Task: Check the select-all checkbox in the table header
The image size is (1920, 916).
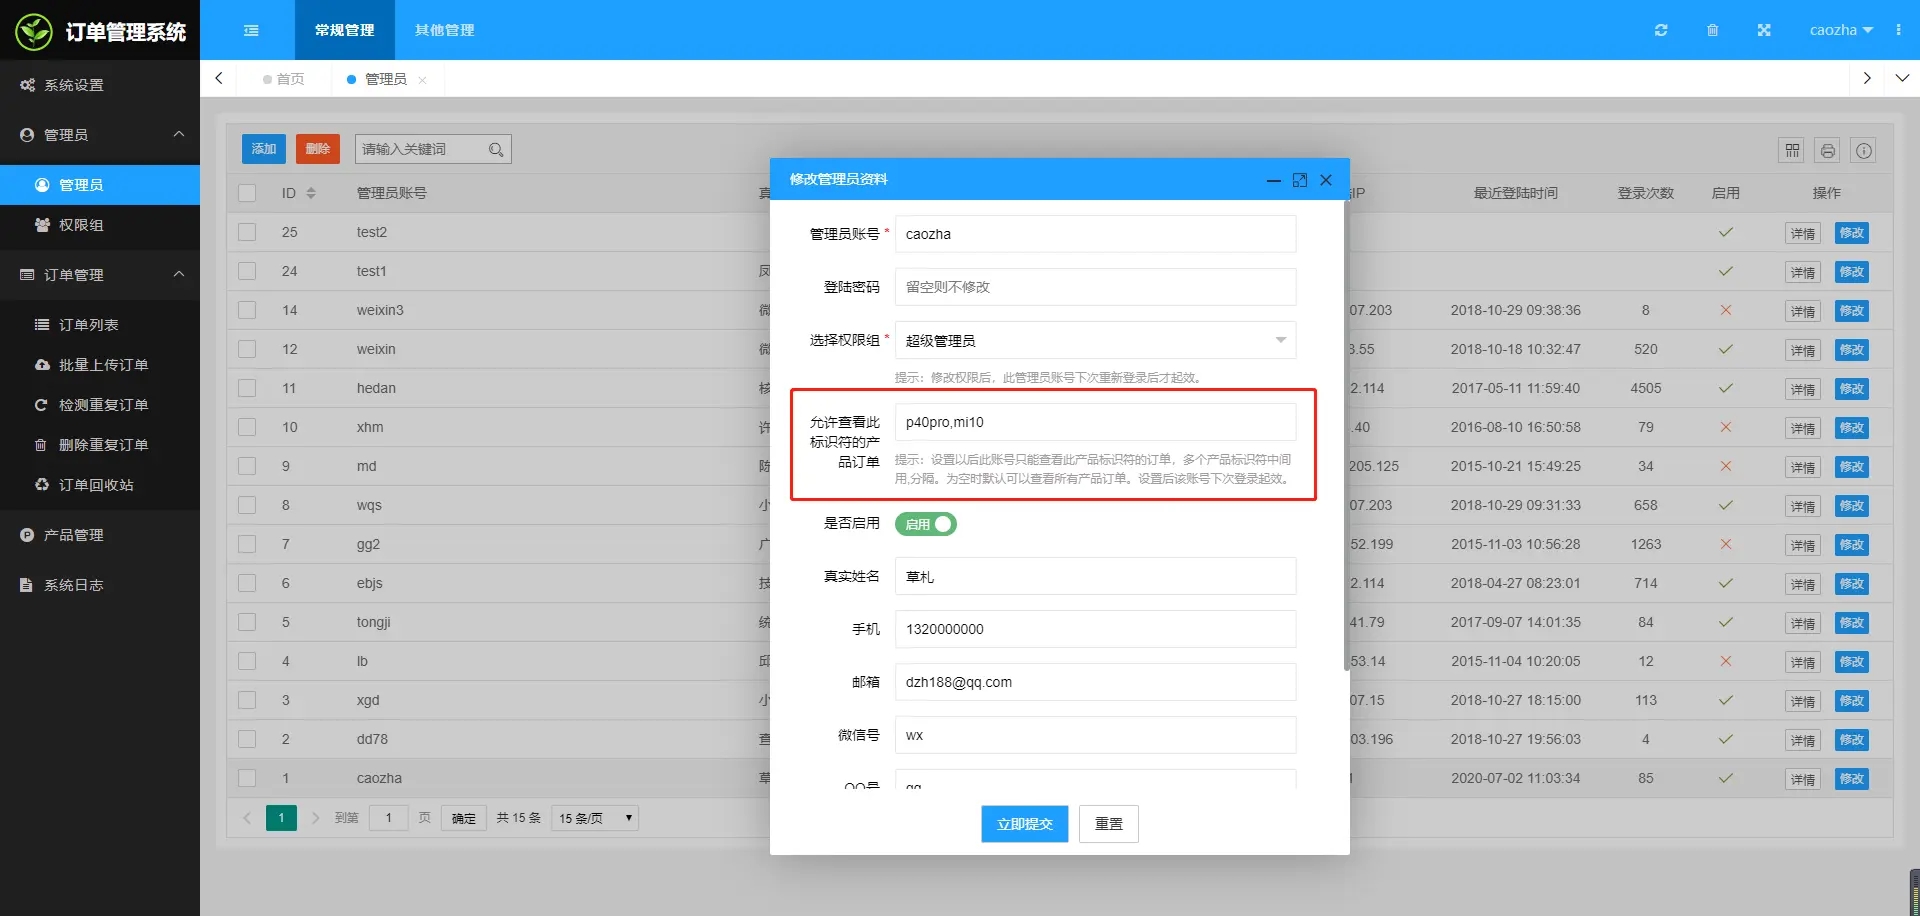Action: pyautogui.click(x=247, y=192)
